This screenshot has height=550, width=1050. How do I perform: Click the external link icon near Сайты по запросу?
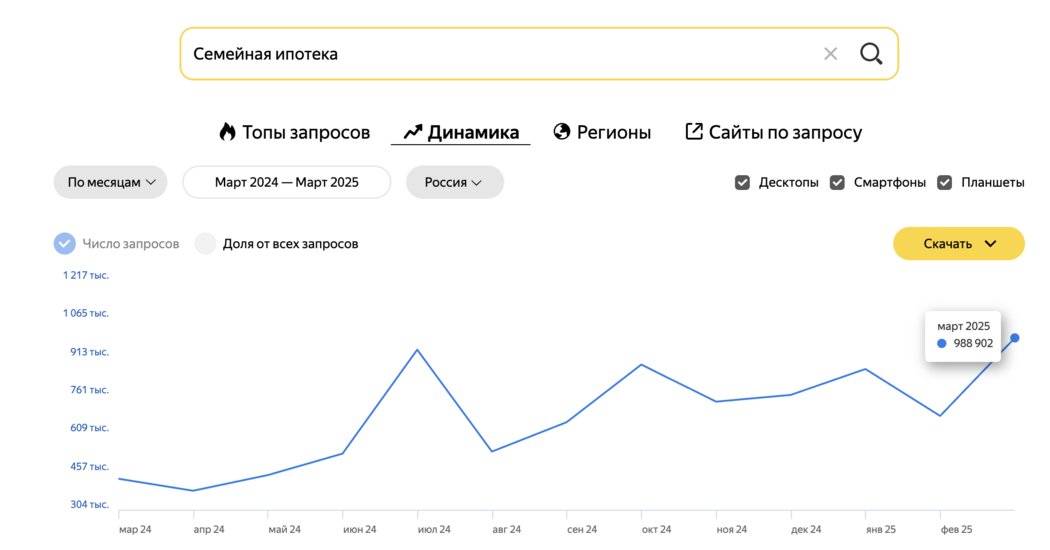[694, 131]
